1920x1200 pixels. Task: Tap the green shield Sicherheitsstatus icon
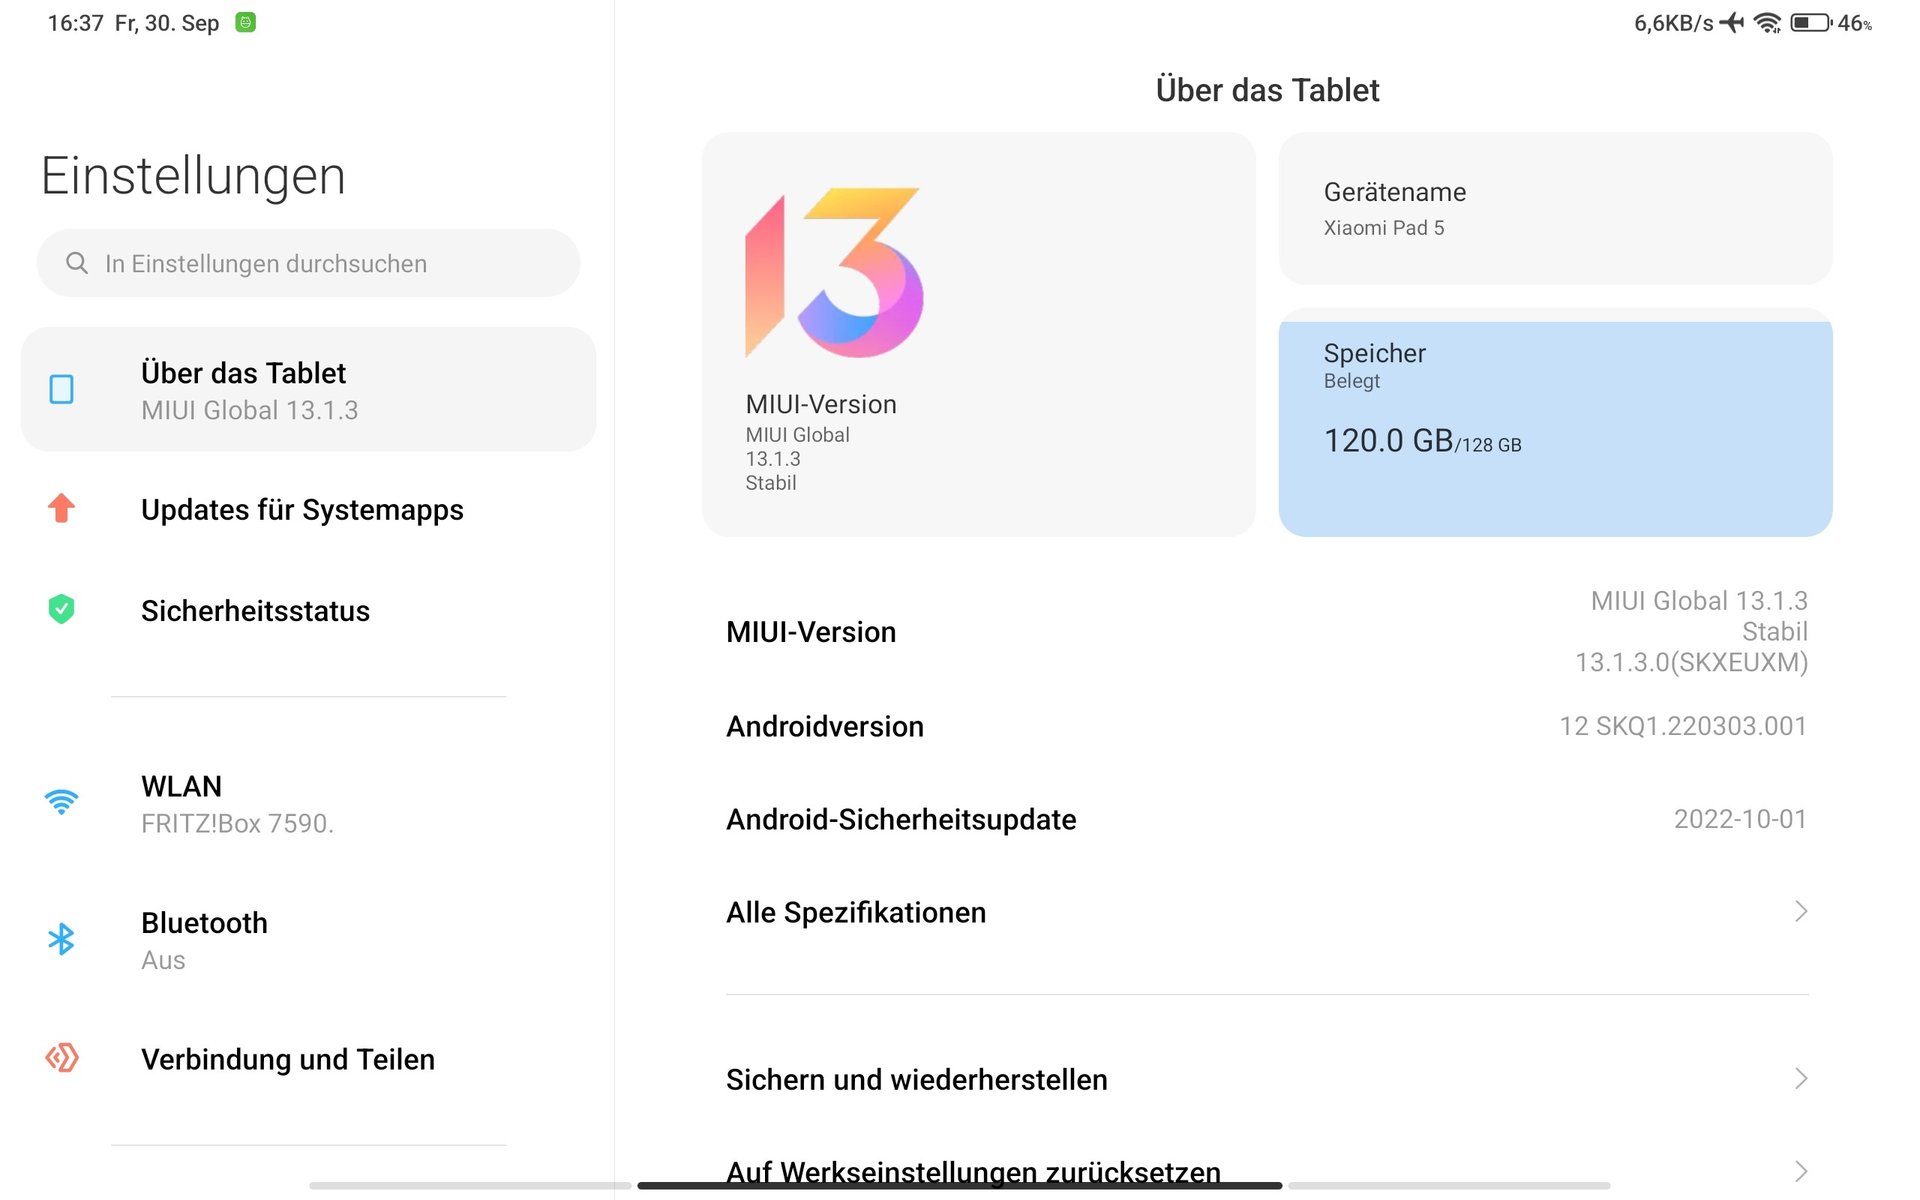(62, 609)
